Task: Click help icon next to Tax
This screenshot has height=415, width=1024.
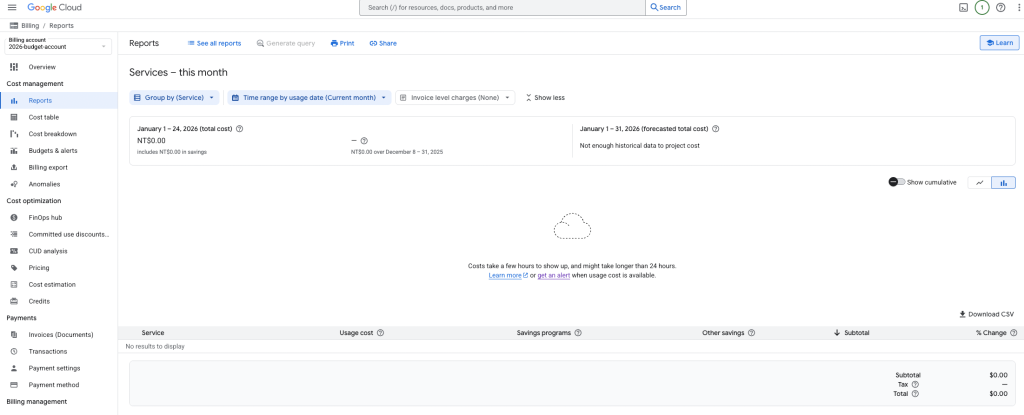Action: pos(915,384)
